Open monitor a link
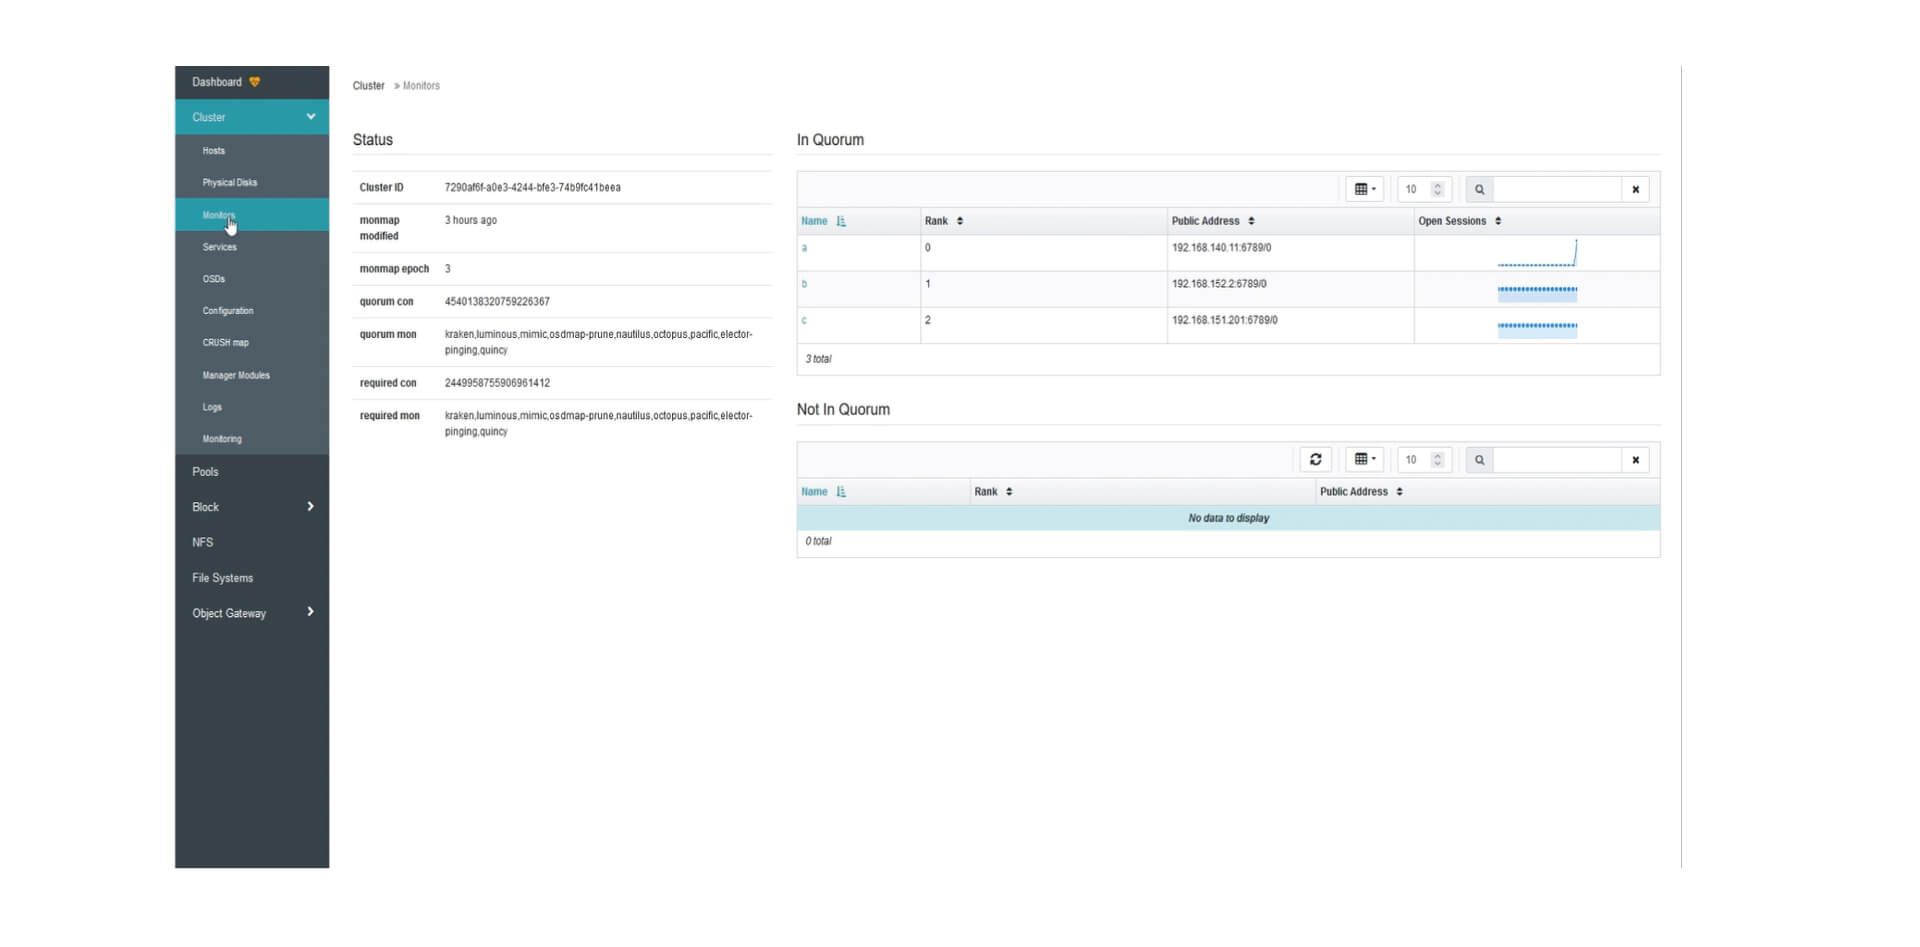Image resolution: width=1920 pixels, height=947 pixels. coord(804,248)
